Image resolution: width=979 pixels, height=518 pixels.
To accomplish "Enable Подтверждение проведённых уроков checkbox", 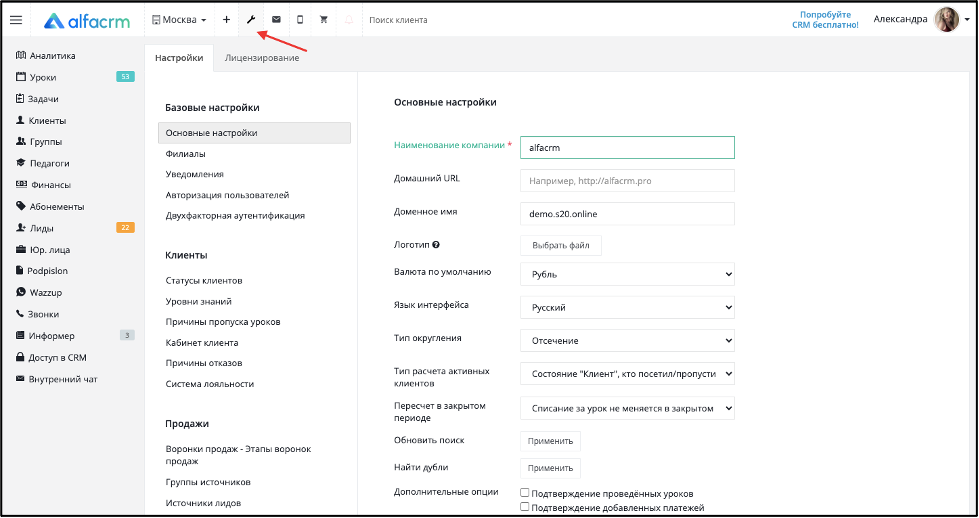I will 525,493.
